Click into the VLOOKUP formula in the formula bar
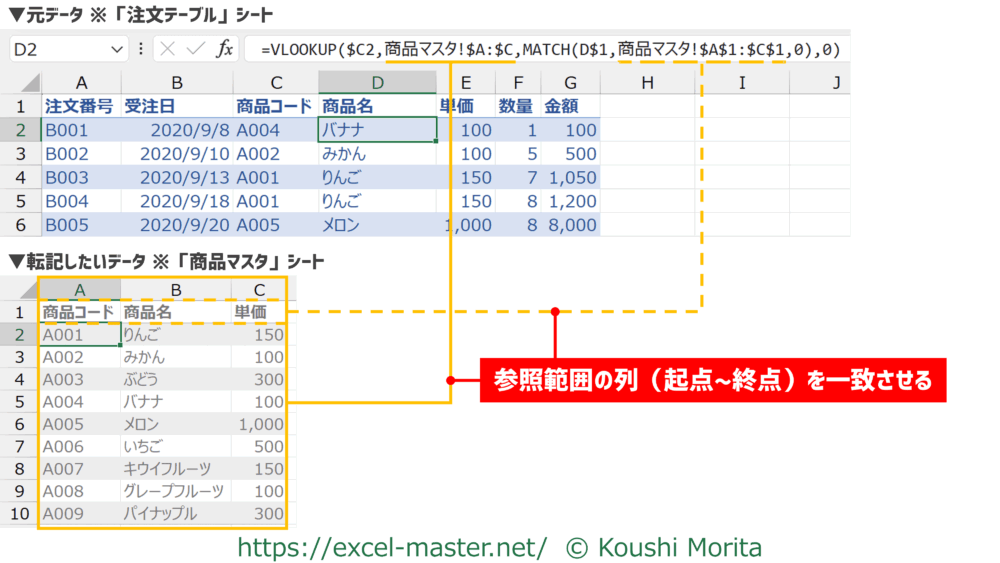The width and height of the screenshot is (1000, 563). [548, 49]
